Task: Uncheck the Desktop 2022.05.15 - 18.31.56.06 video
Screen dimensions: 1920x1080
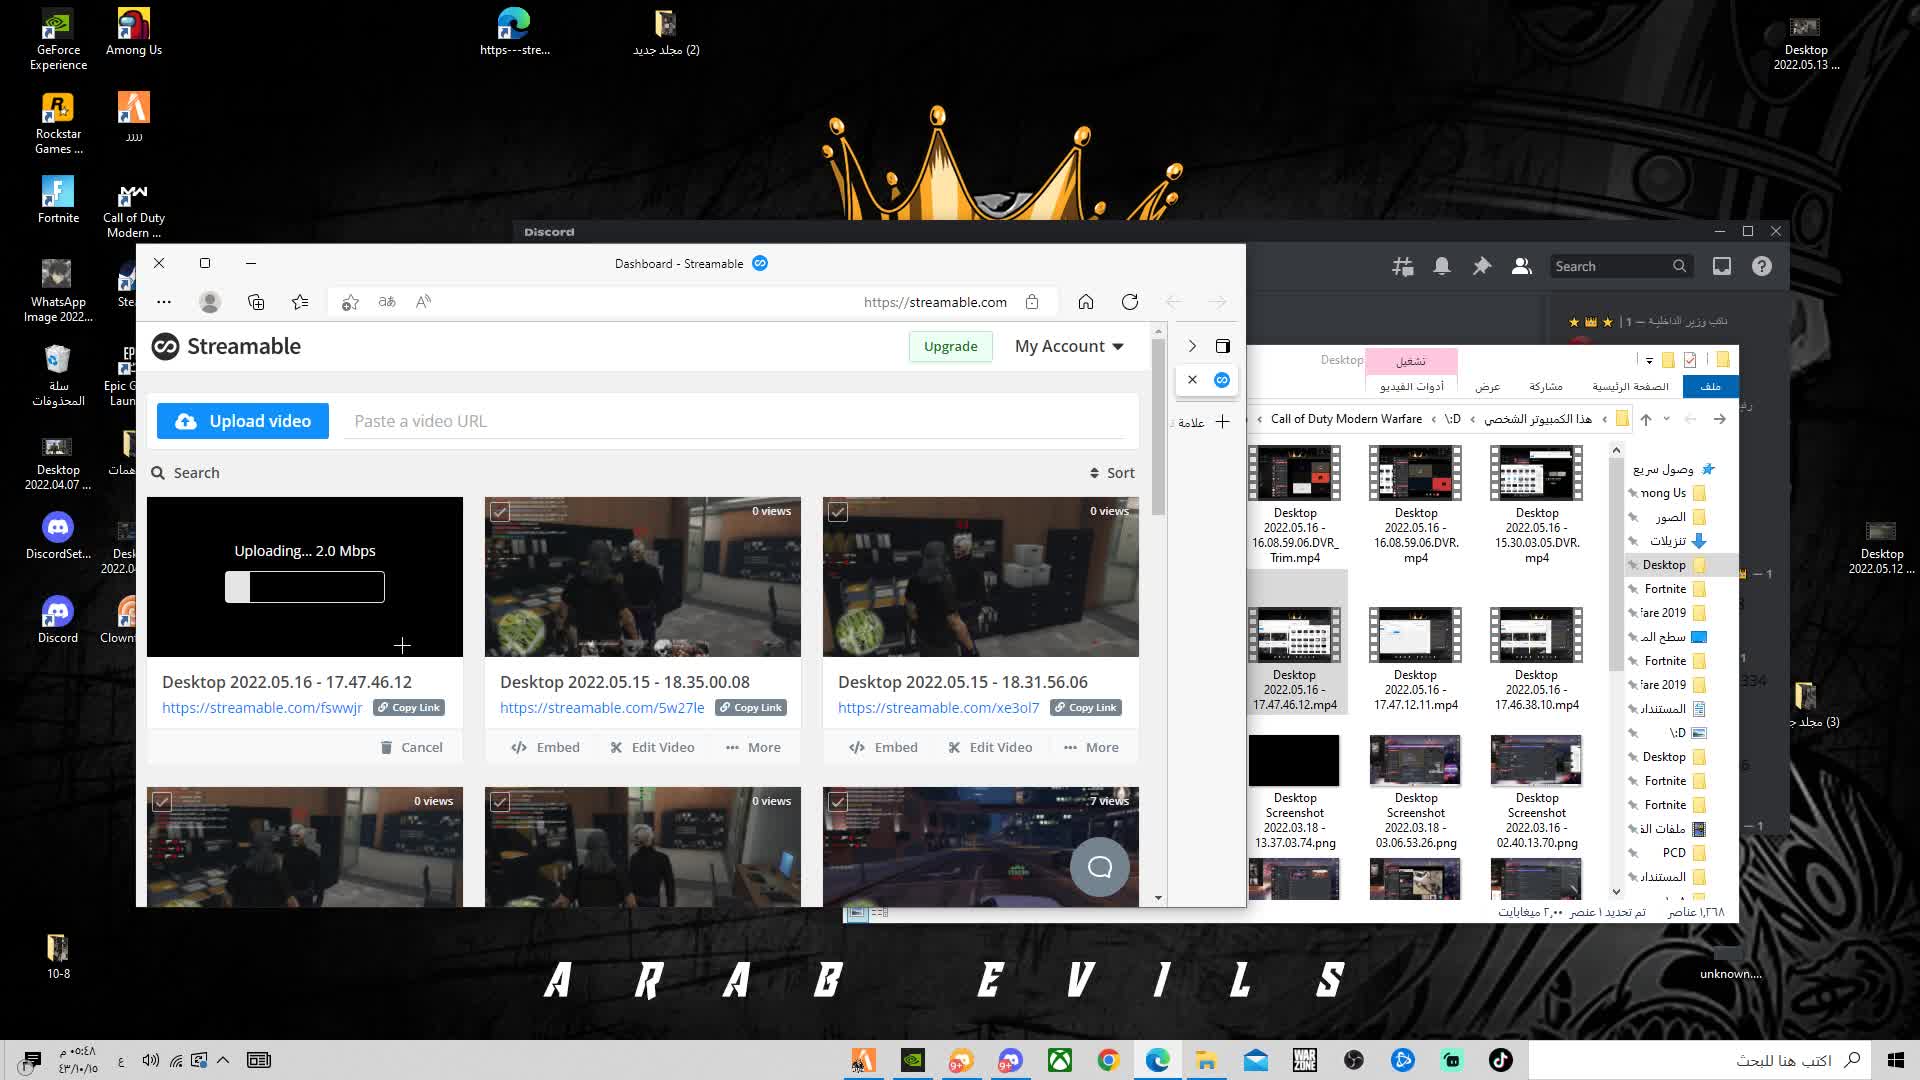Action: pos(838,511)
